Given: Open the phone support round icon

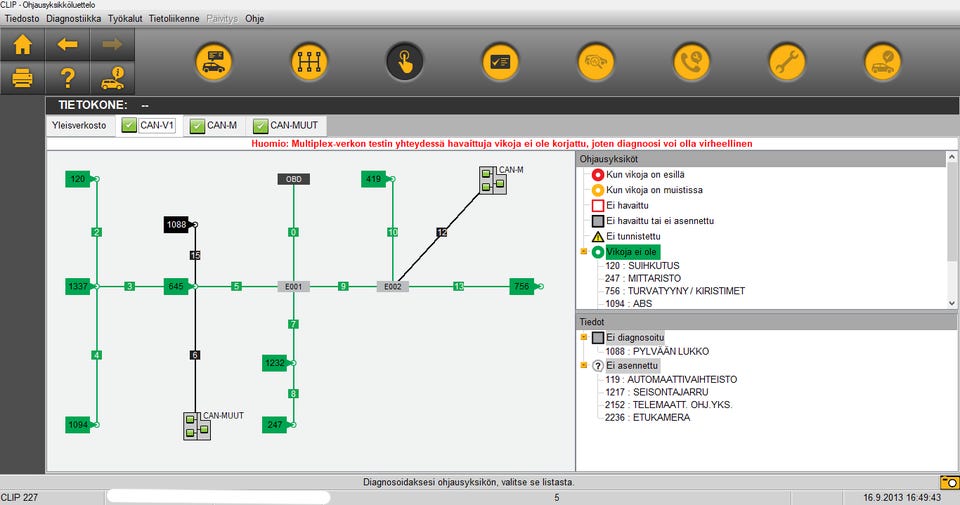Looking at the screenshot, I should [x=691, y=62].
